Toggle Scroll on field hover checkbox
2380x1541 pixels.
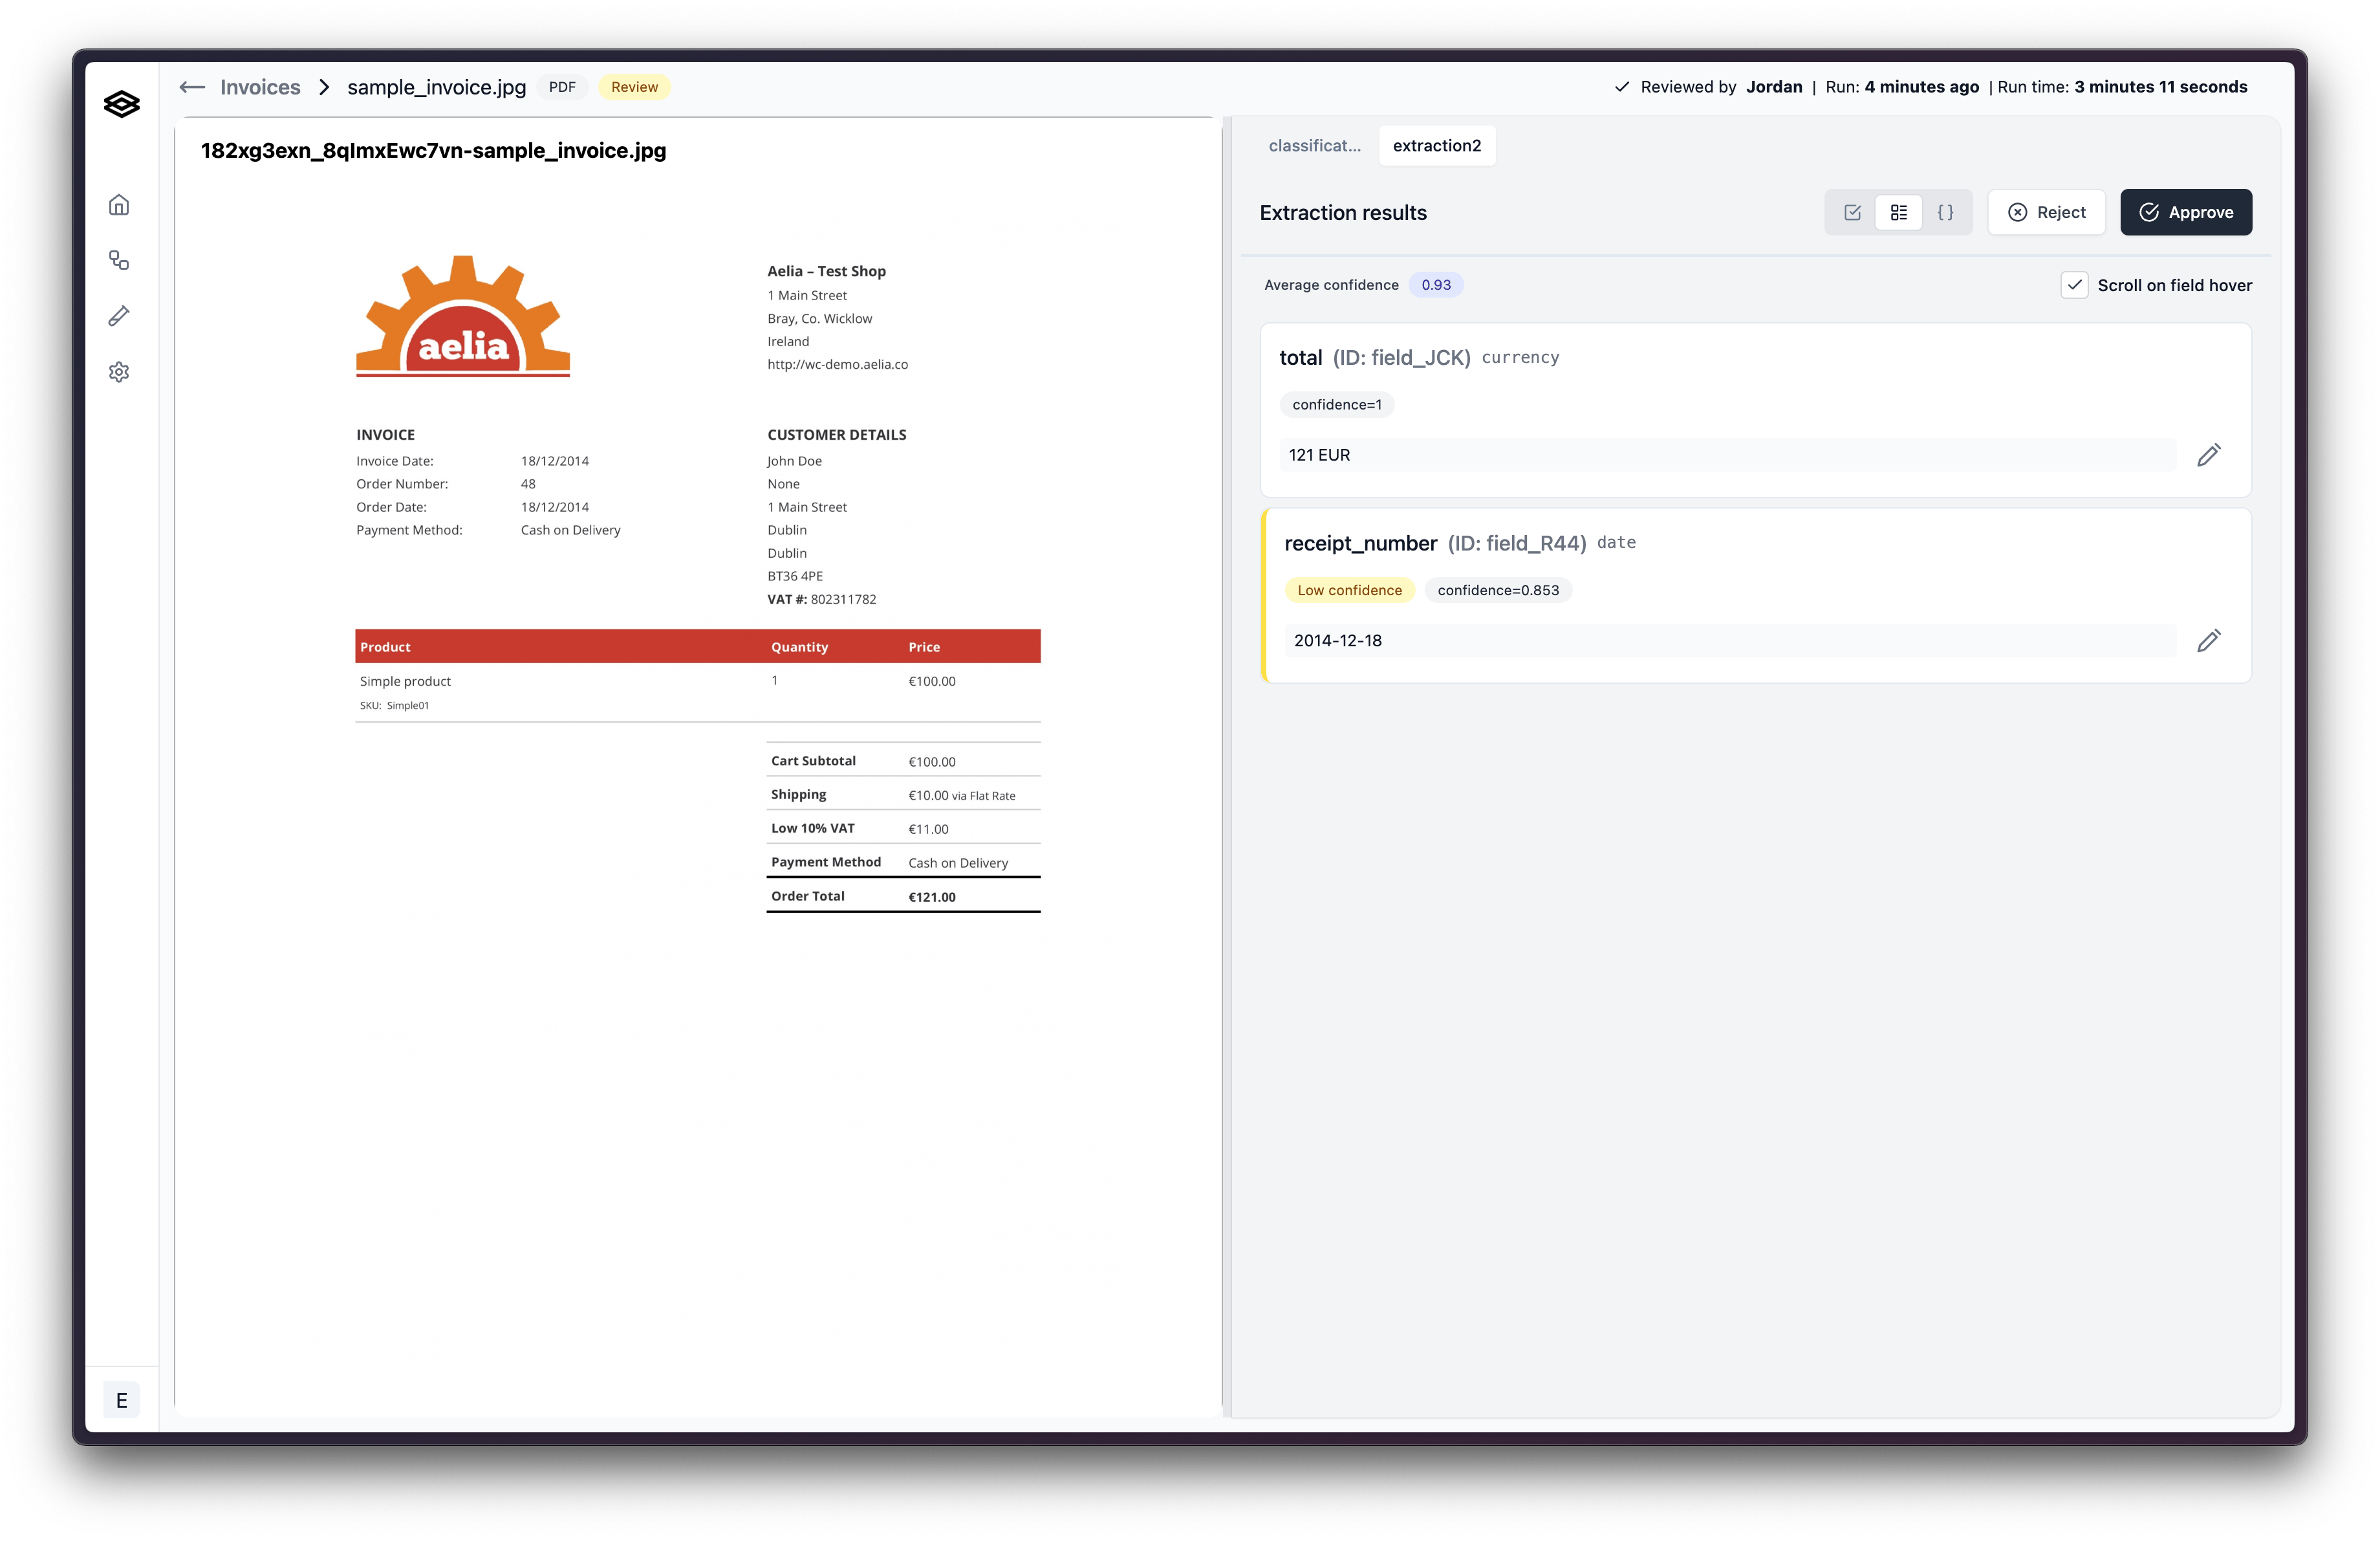pyautogui.click(x=2074, y=285)
